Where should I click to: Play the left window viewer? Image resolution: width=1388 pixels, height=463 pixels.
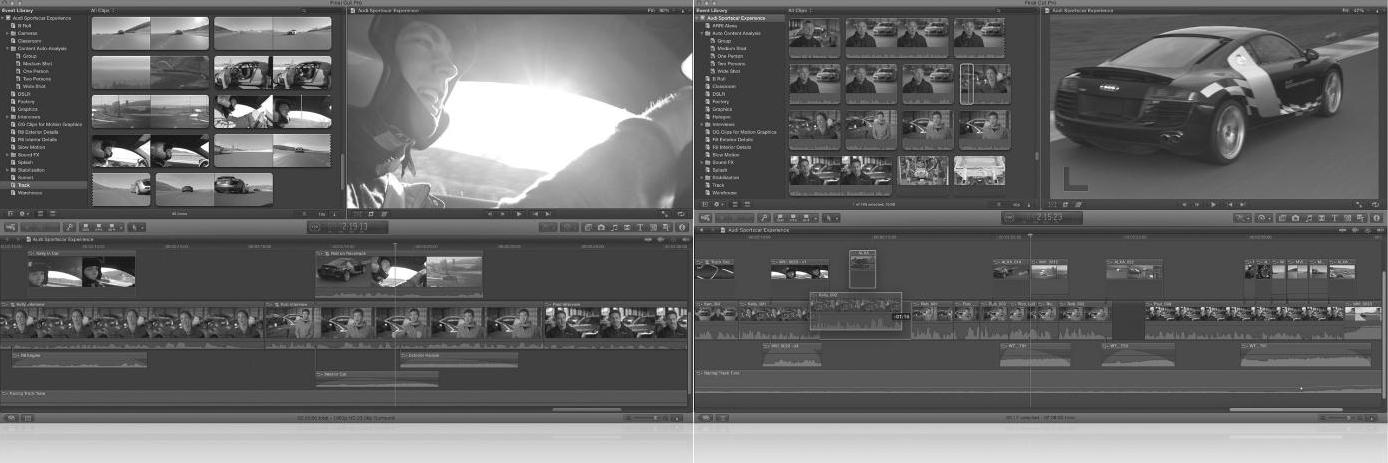(519, 213)
